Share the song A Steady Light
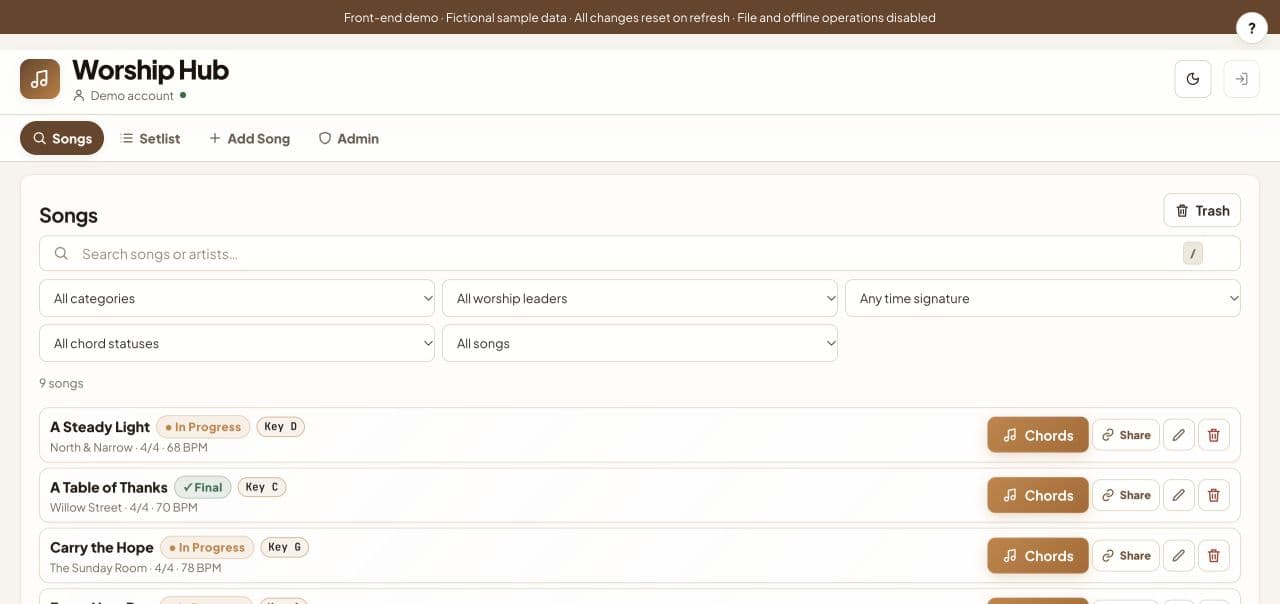This screenshot has width=1280, height=604. [1126, 435]
